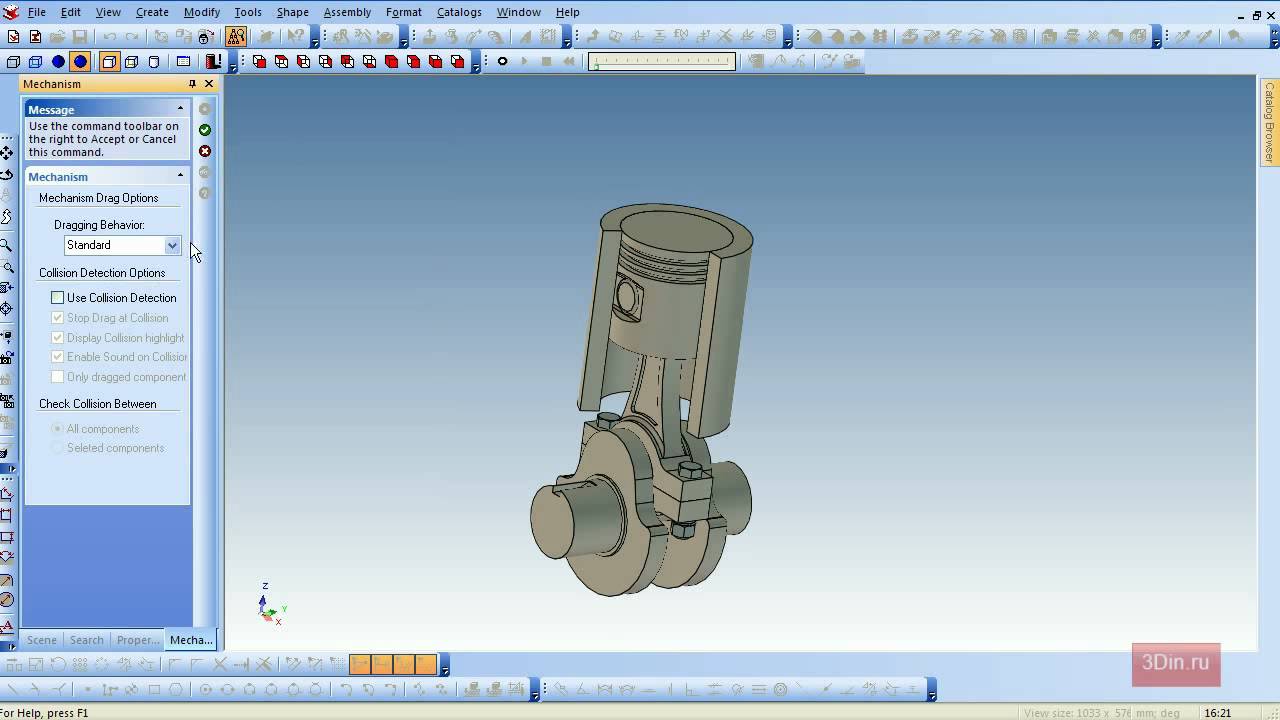1280x720 pixels.
Task: Click the first red cube view icon
Action: (260, 62)
